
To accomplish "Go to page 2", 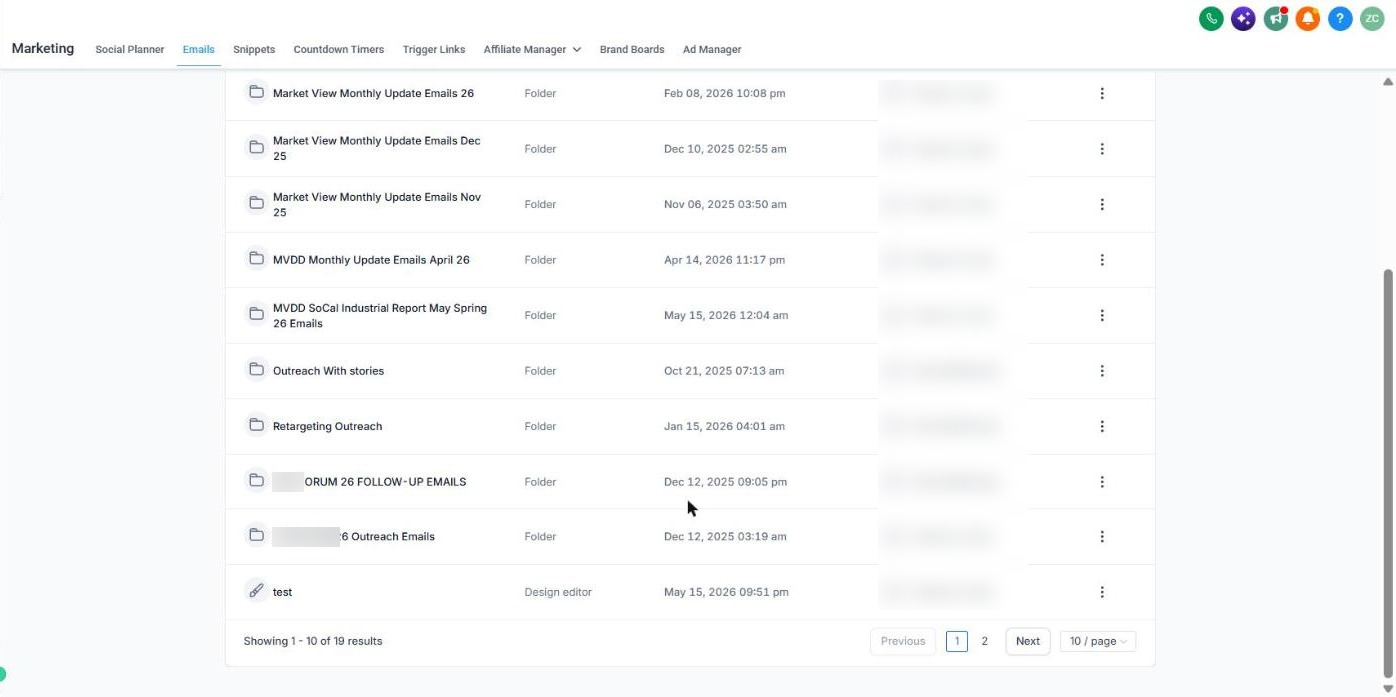I will coord(984,641).
